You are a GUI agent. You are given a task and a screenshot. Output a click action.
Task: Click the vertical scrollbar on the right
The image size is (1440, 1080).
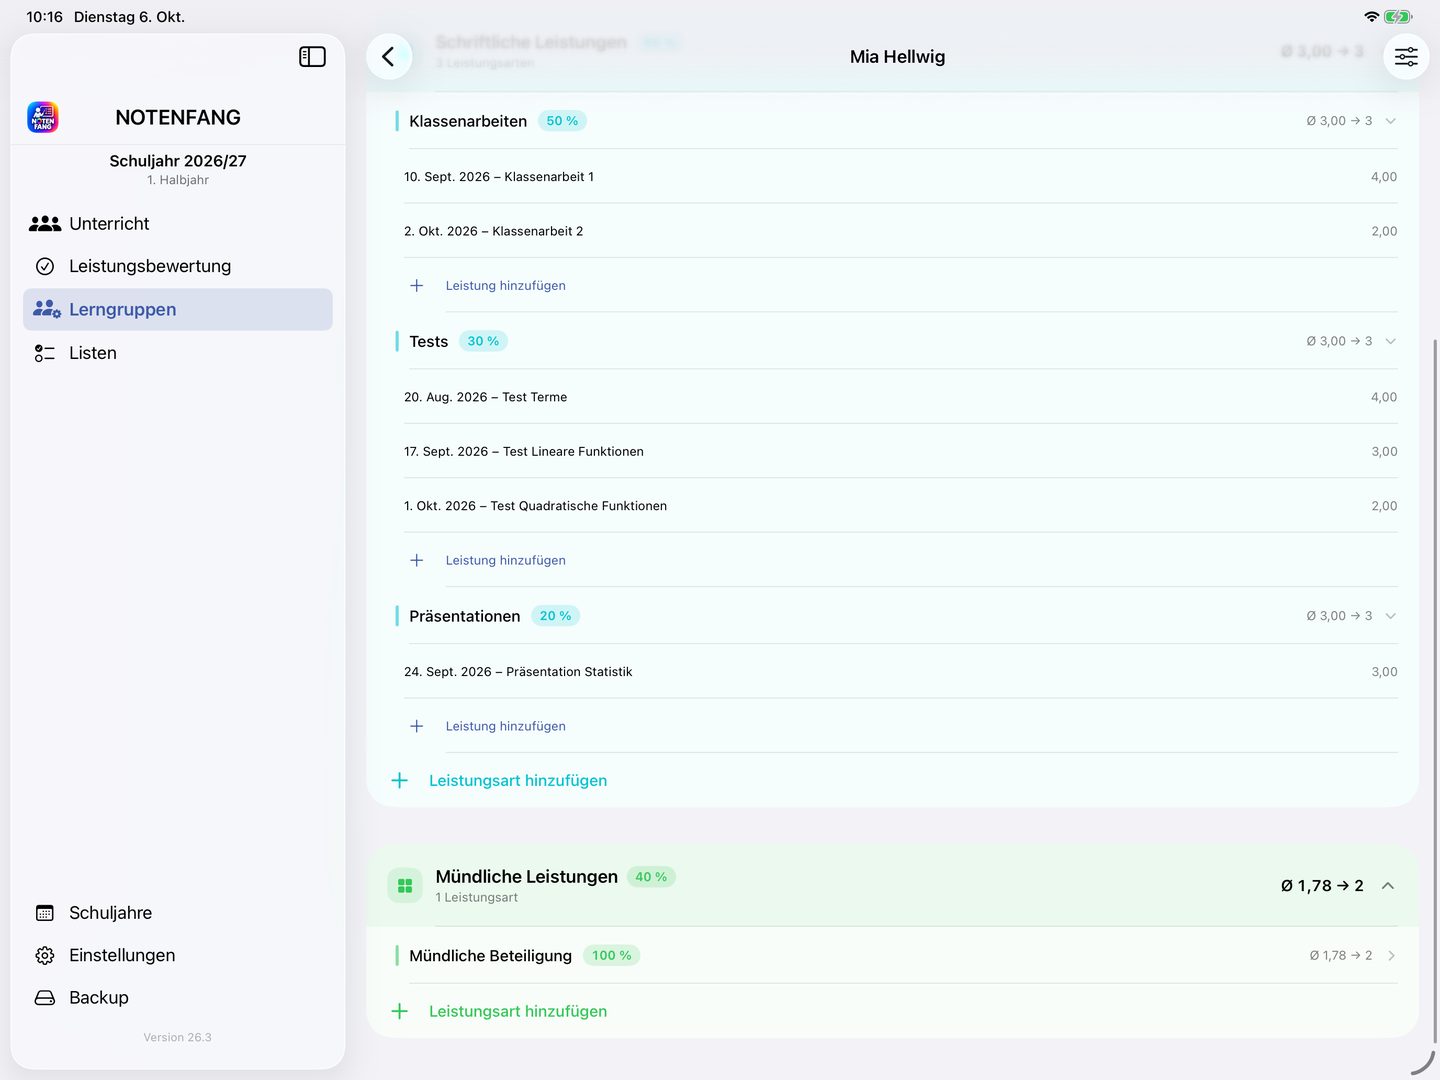click(x=1435, y=690)
